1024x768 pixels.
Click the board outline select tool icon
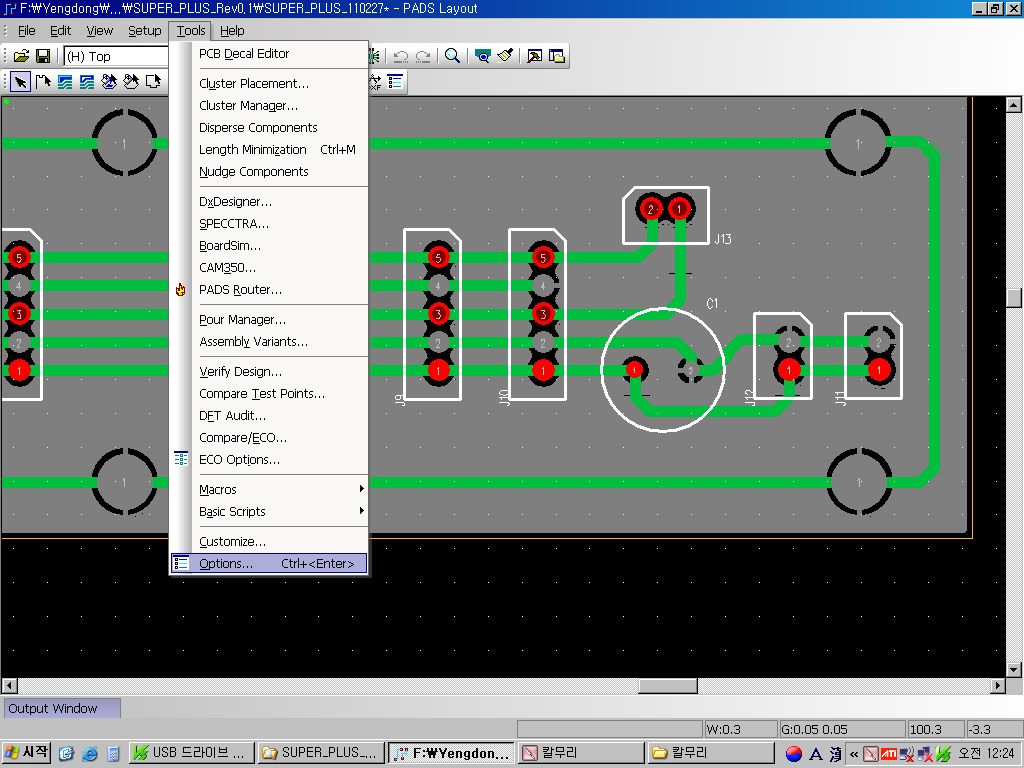point(43,82)
